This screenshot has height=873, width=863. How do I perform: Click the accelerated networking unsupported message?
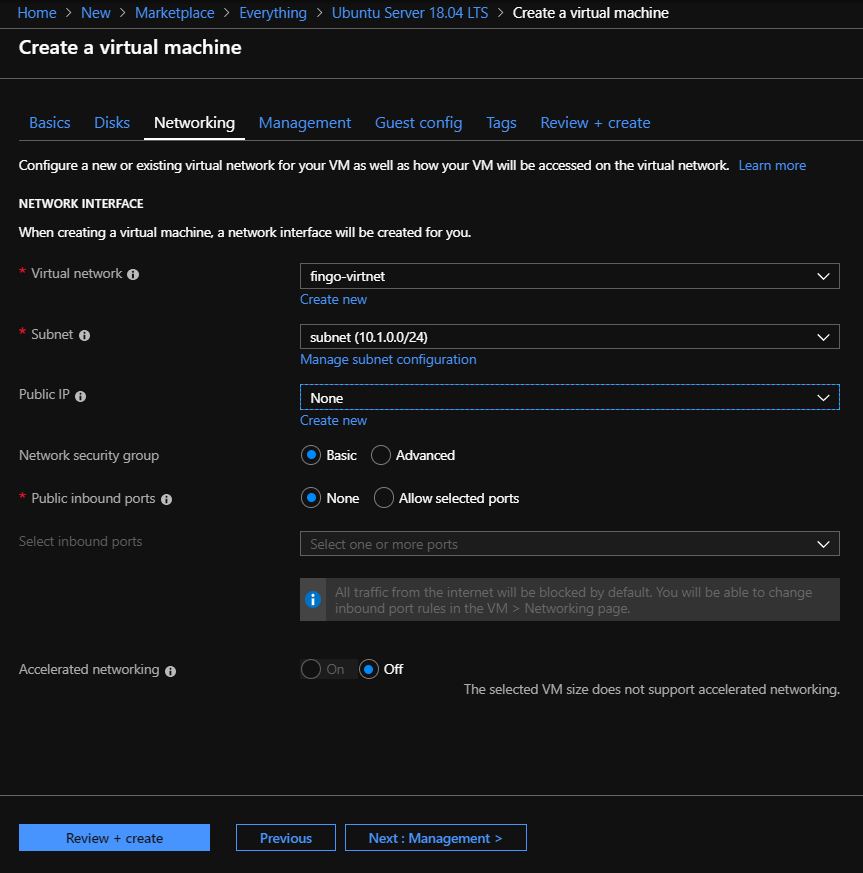click(651, 689)
